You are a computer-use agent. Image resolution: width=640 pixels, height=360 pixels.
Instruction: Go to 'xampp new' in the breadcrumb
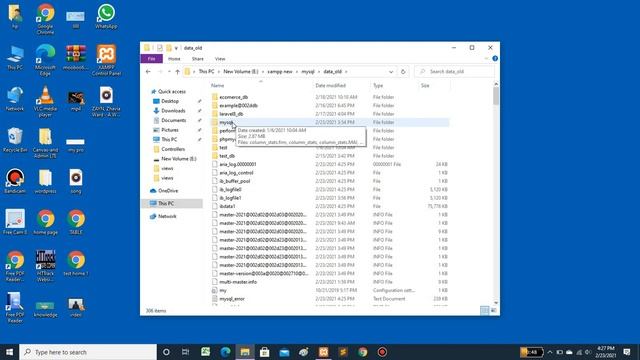pos(280,71)
